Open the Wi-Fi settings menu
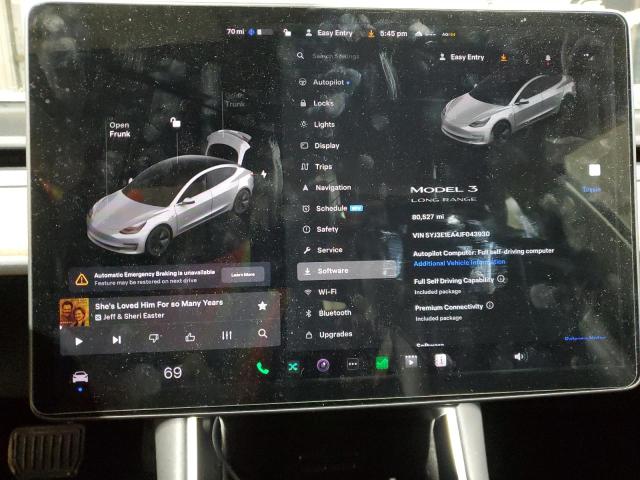640x480 pixels. point(321,292)
